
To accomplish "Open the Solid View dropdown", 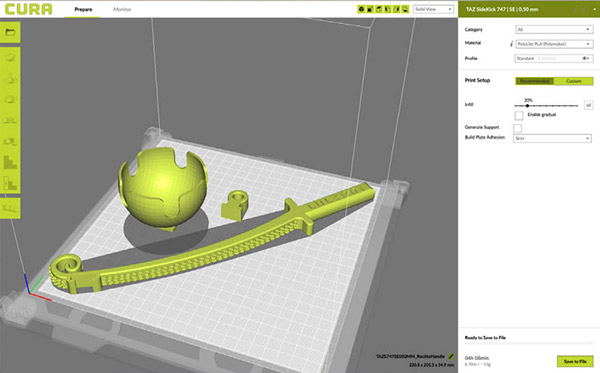I will coord(433,9).
